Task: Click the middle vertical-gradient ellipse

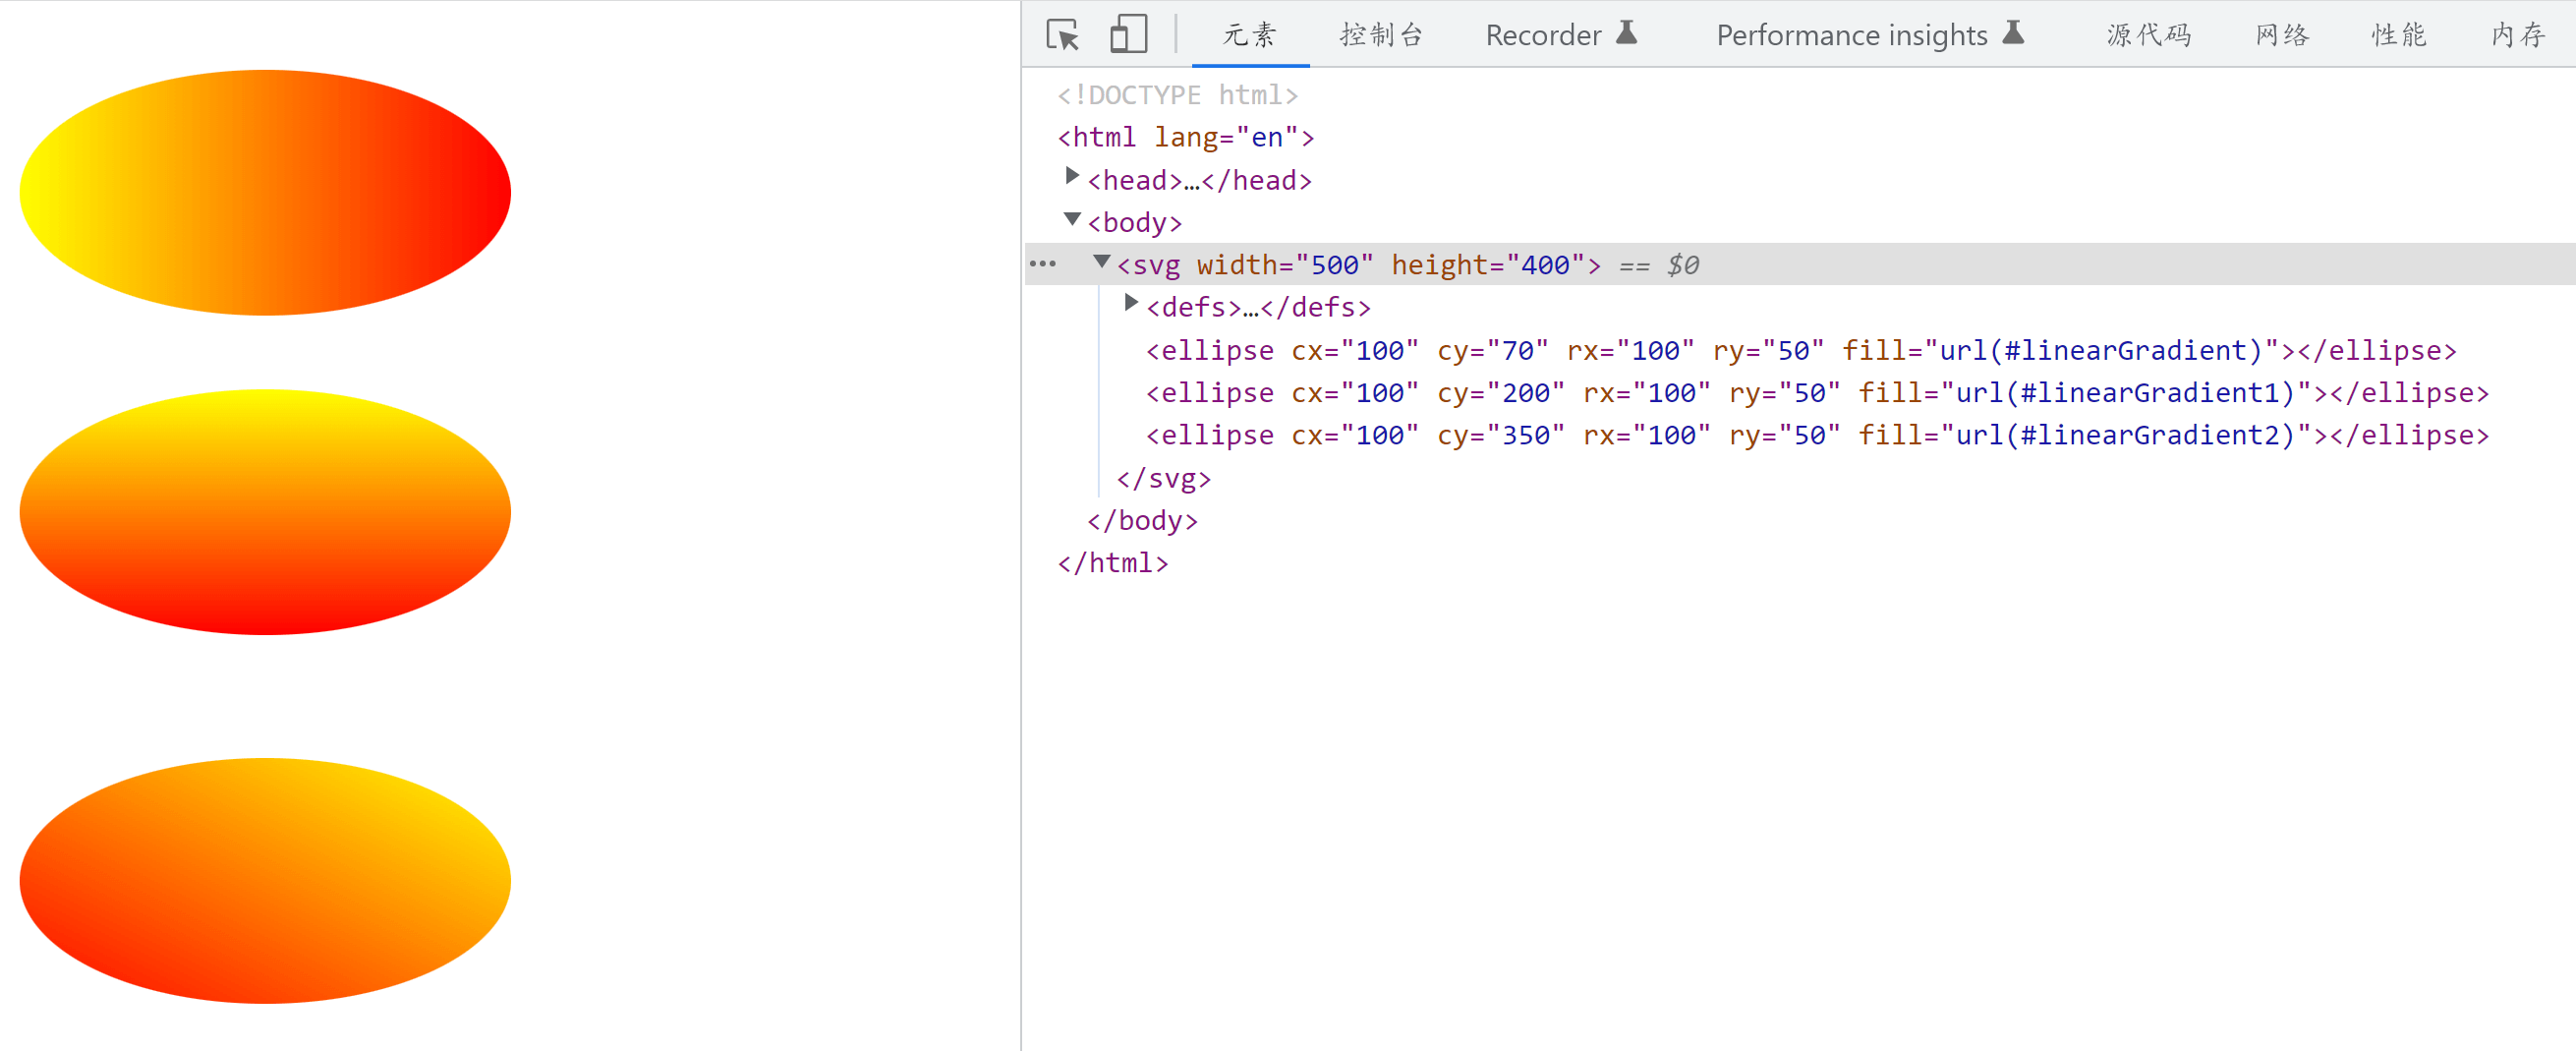Action: [x=265, y=512]
